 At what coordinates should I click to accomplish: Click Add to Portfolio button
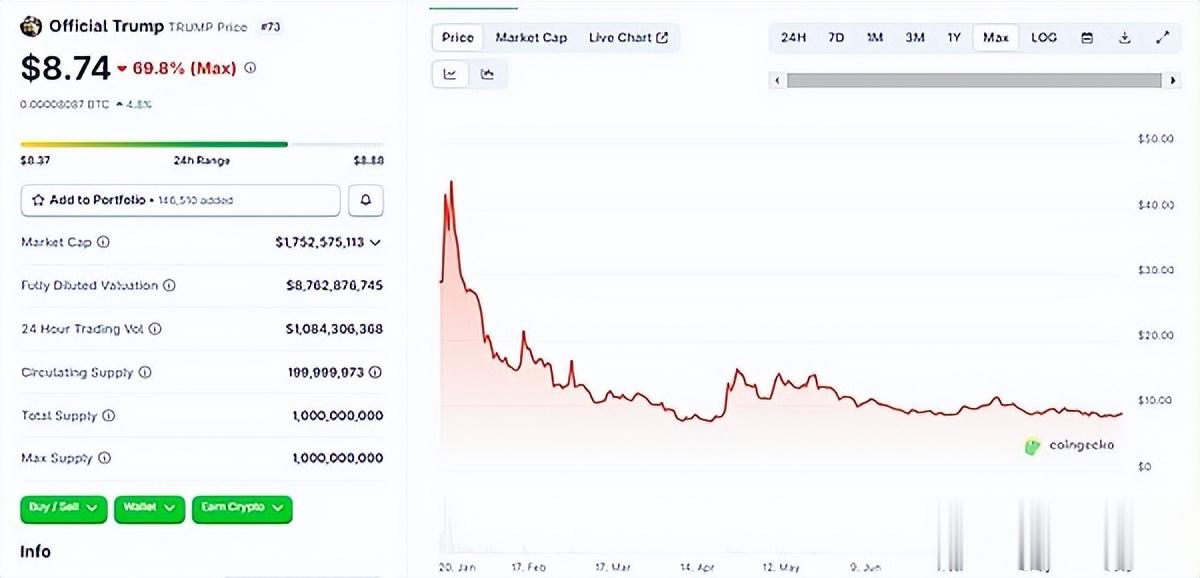pyautogui.click(x=180, y=200)
